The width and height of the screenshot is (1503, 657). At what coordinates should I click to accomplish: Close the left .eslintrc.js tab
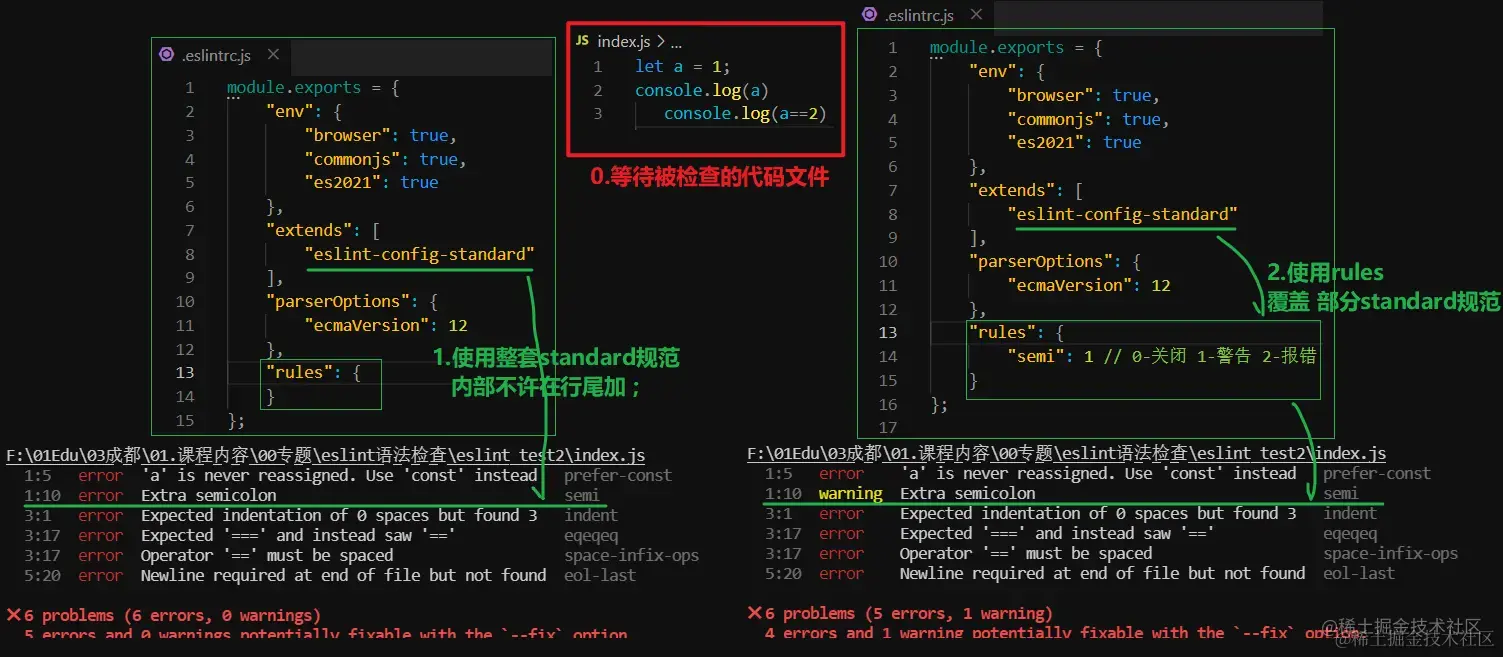tap(273, 56)
